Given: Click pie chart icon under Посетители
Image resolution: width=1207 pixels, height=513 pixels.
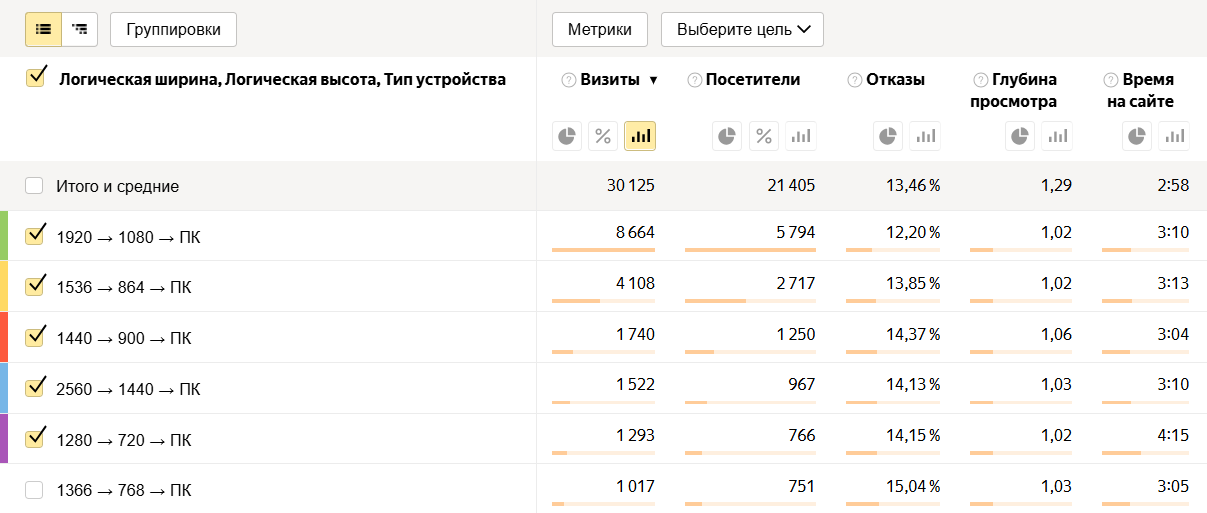Looking at the screenshot, I should point(728,136).
